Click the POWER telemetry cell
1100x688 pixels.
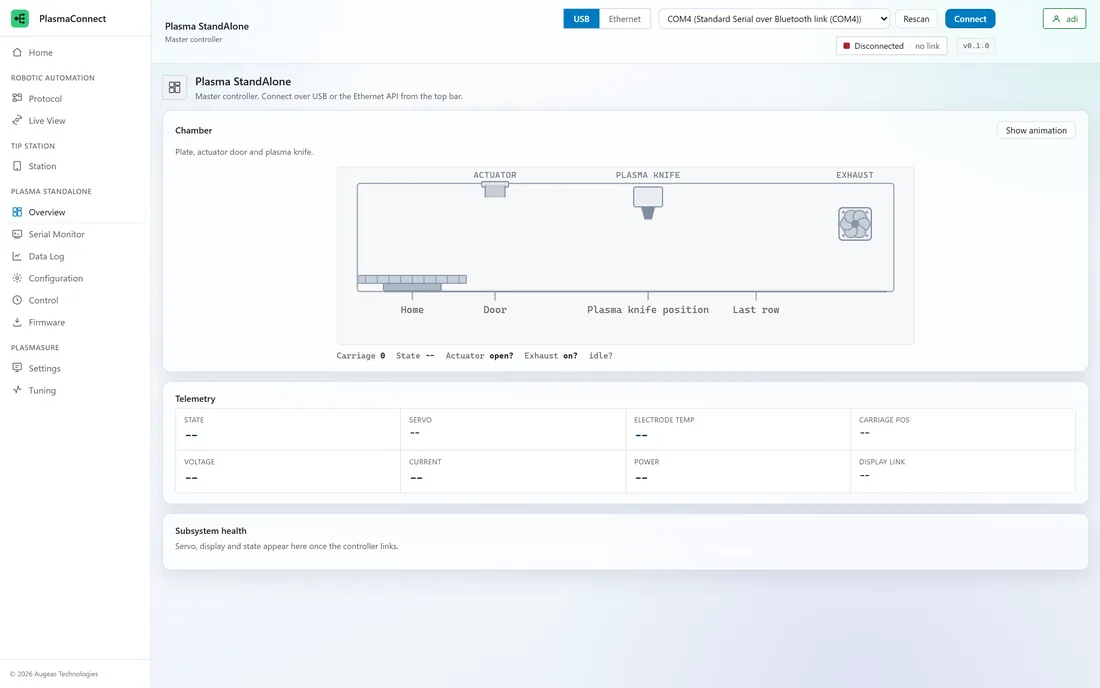coord(738,471)
